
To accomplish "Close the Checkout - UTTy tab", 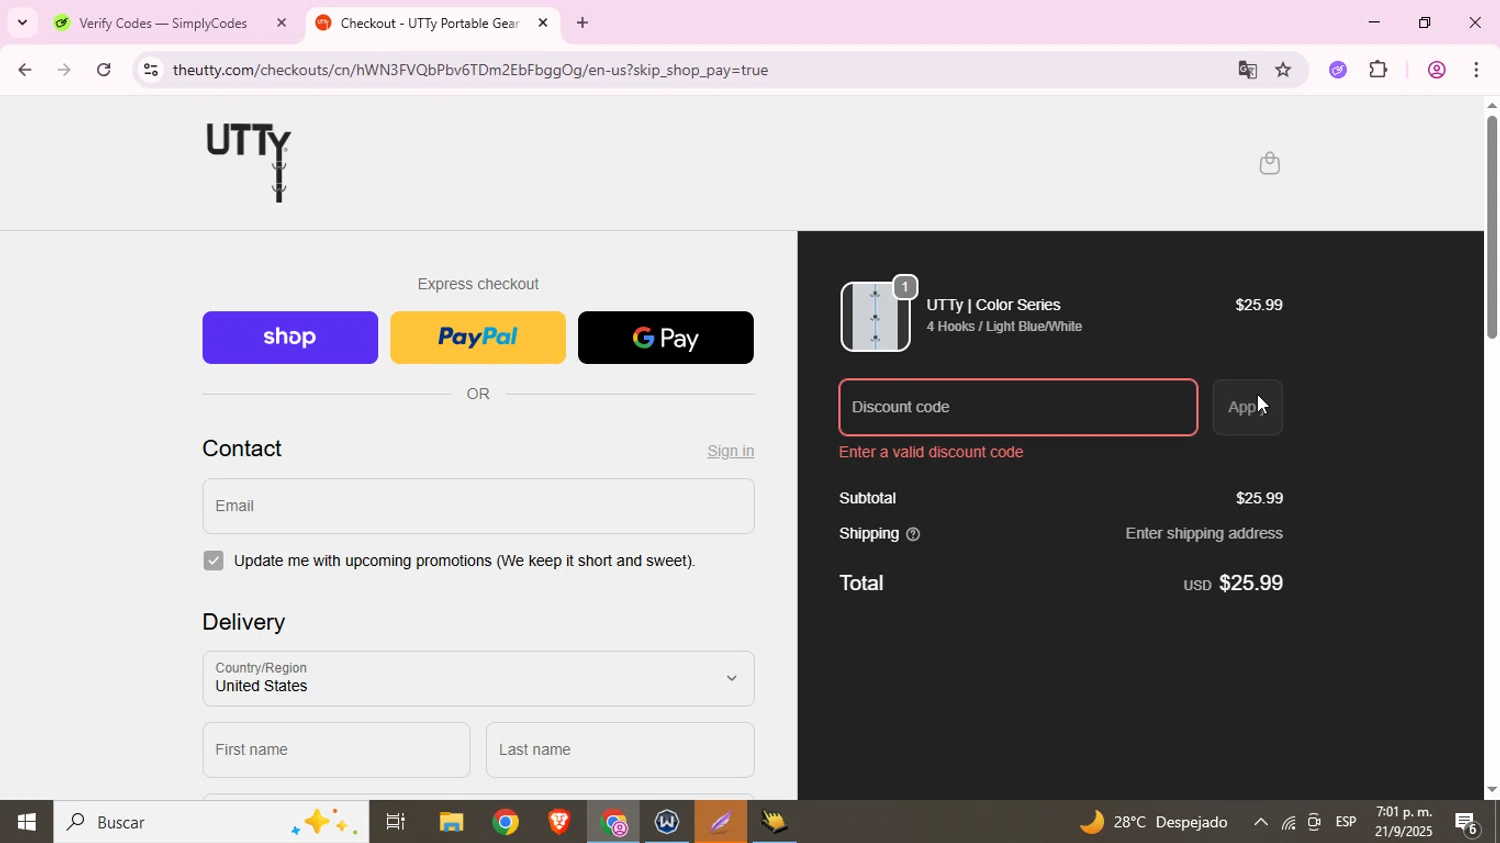I will point(543,23).
